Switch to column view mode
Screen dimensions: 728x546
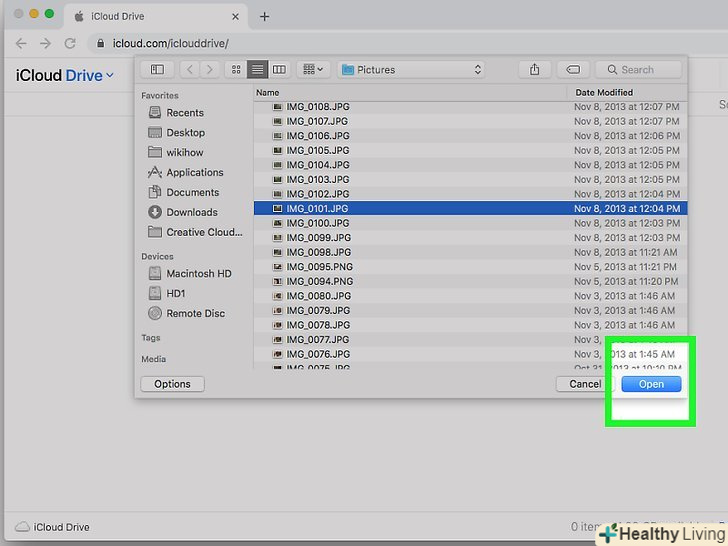tap(279, 69)
